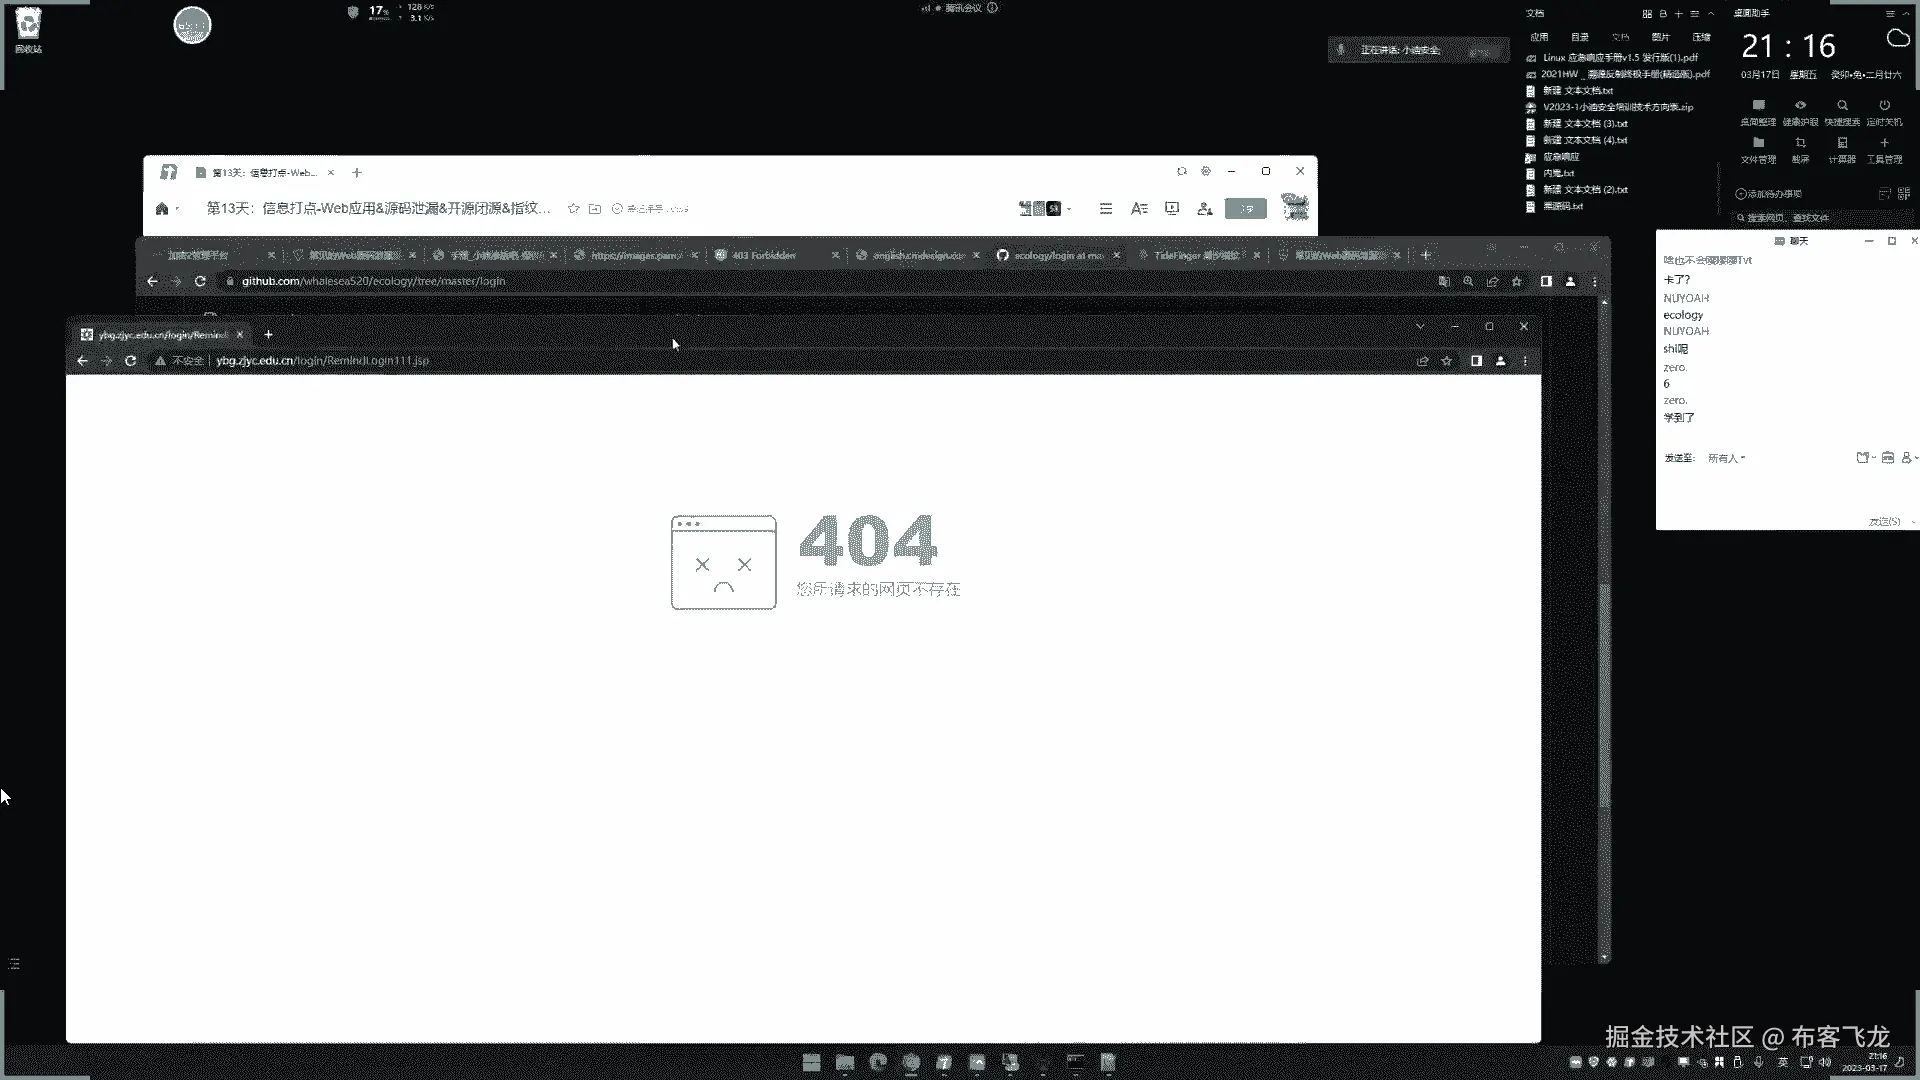The height and width of the screenshot is (1080, 1920).
Task: Switch to the 403 Forbidden tab
Action: coord(764,255)
